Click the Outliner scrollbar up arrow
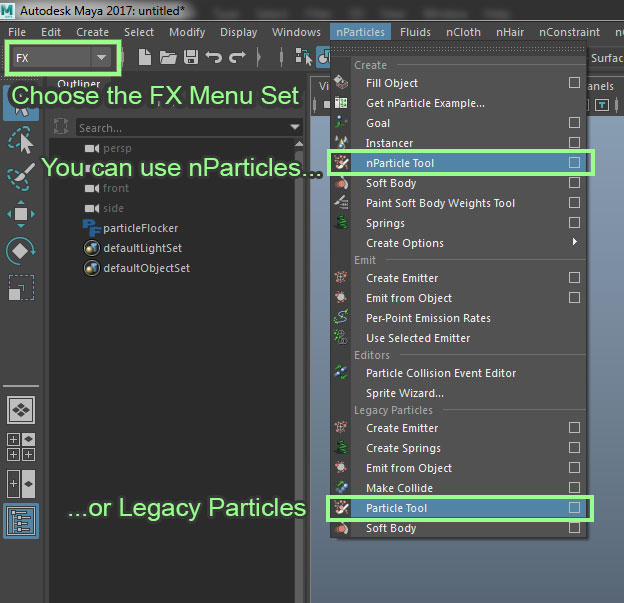 [299, 143]
